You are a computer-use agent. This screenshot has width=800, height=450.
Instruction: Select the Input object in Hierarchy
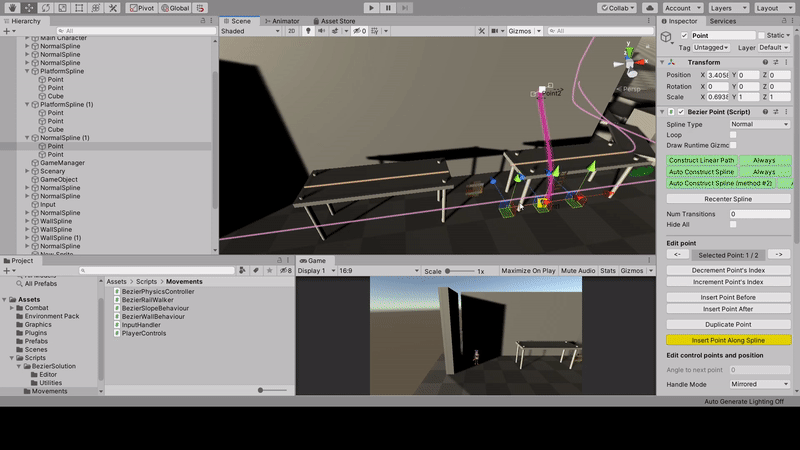pos(47,204)
